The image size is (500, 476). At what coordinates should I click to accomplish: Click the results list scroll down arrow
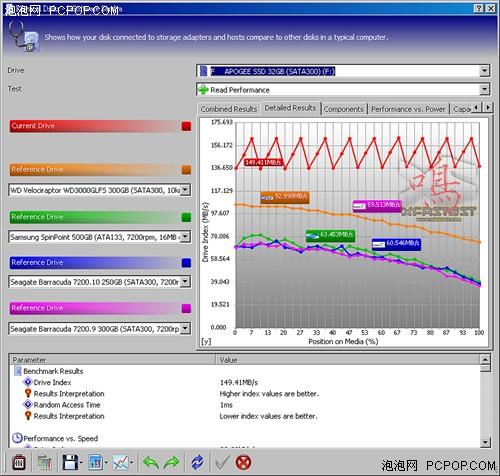485,442
